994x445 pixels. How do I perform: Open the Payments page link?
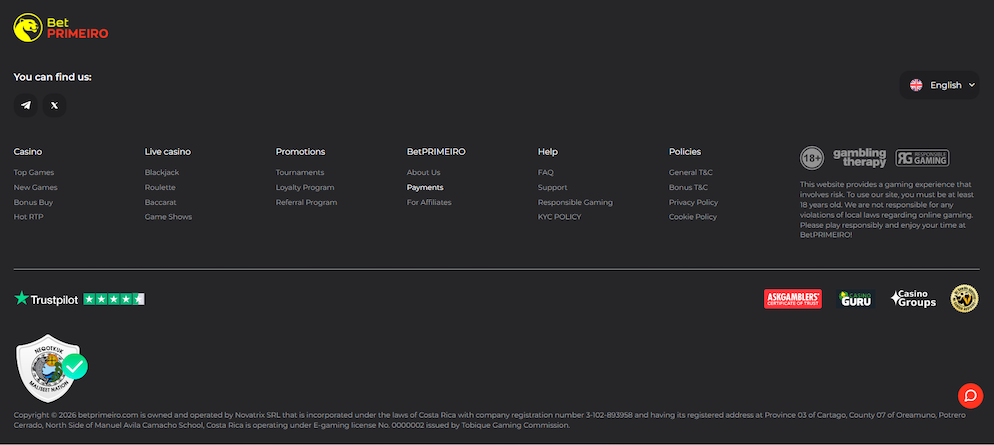pyautogui.click(x=425, y=188)
